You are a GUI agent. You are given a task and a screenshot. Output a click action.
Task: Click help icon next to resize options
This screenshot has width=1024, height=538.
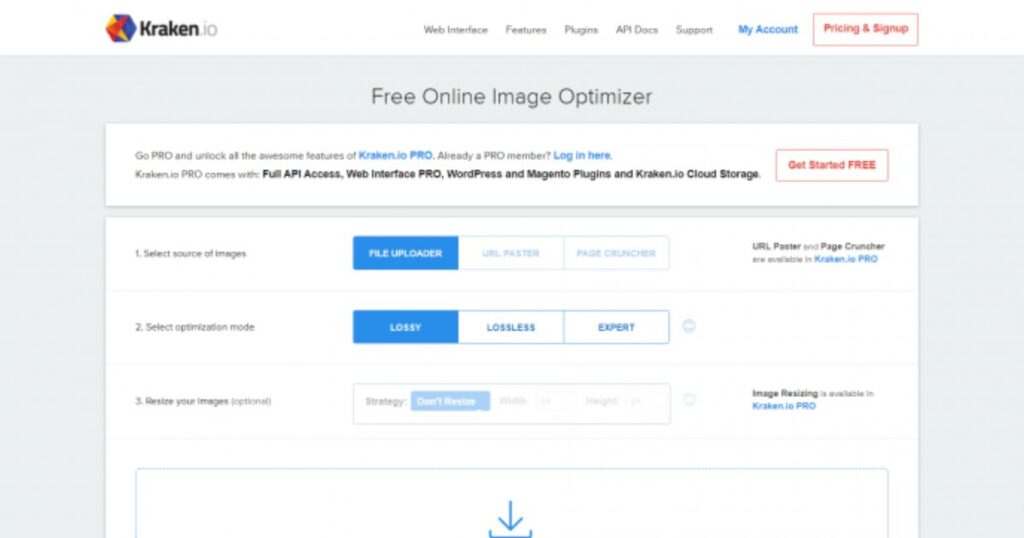click(x=689, y=400)
